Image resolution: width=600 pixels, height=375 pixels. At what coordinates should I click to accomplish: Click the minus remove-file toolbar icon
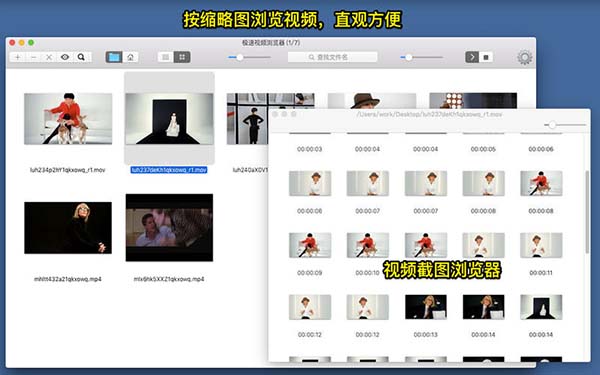[34, 57]
